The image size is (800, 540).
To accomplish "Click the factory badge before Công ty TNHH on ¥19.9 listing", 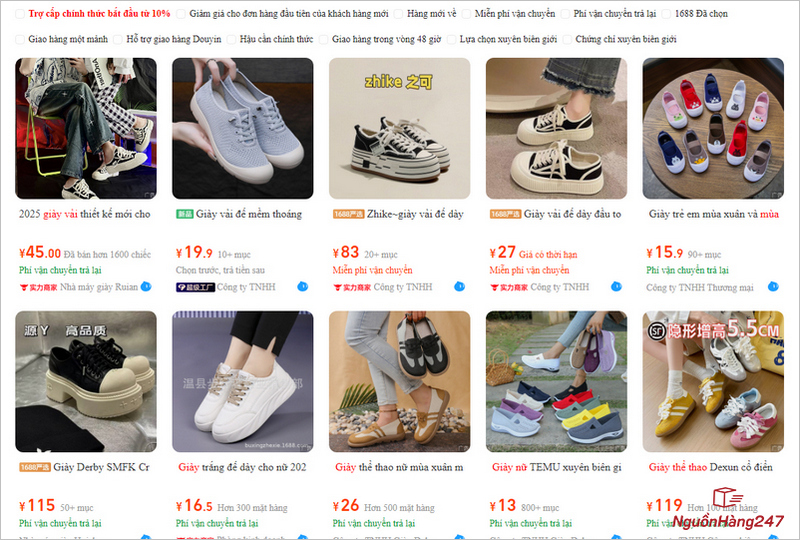I will point(195,287).
